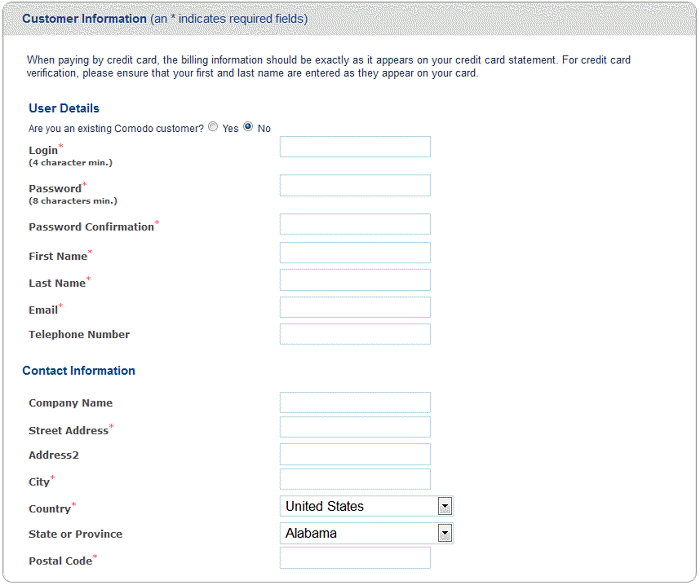
Task: Click the Alabama state combo box
Action: [367, 533]
